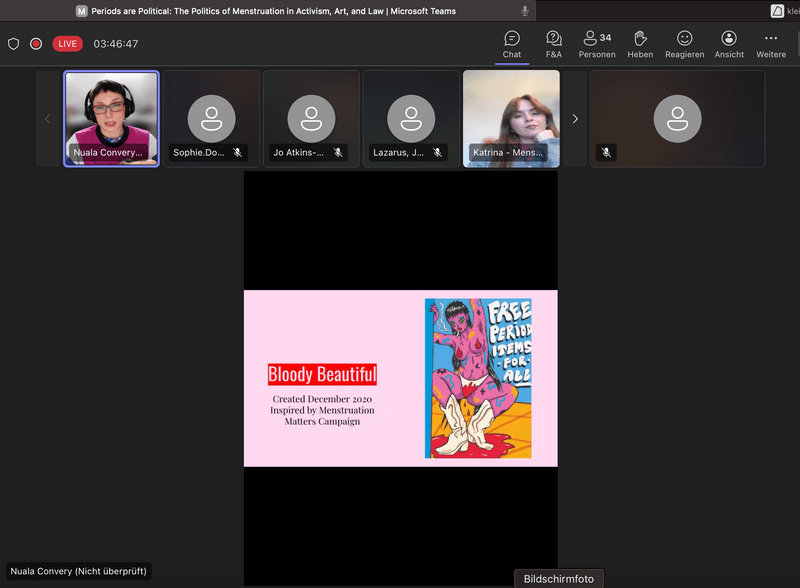This screenshot has width=800, height=588.
Task: Click the Free Period Items poster image
Action: (x=478, y=378)
